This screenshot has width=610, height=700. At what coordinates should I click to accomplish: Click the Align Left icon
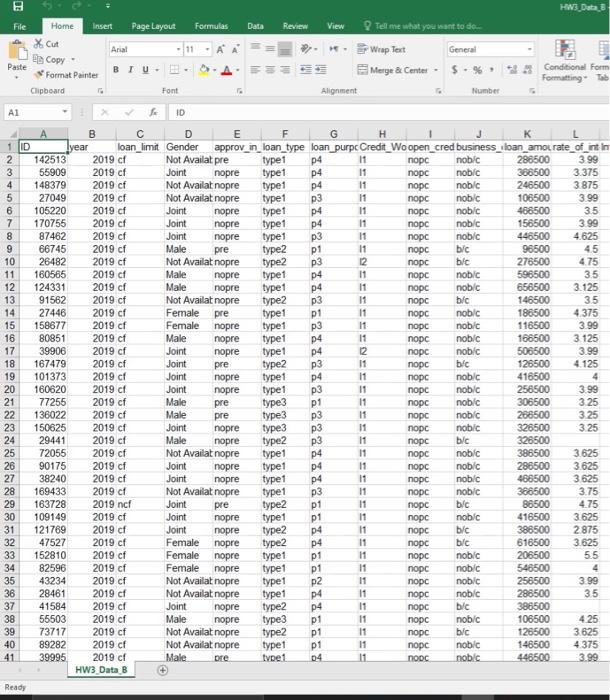point(255,70)
